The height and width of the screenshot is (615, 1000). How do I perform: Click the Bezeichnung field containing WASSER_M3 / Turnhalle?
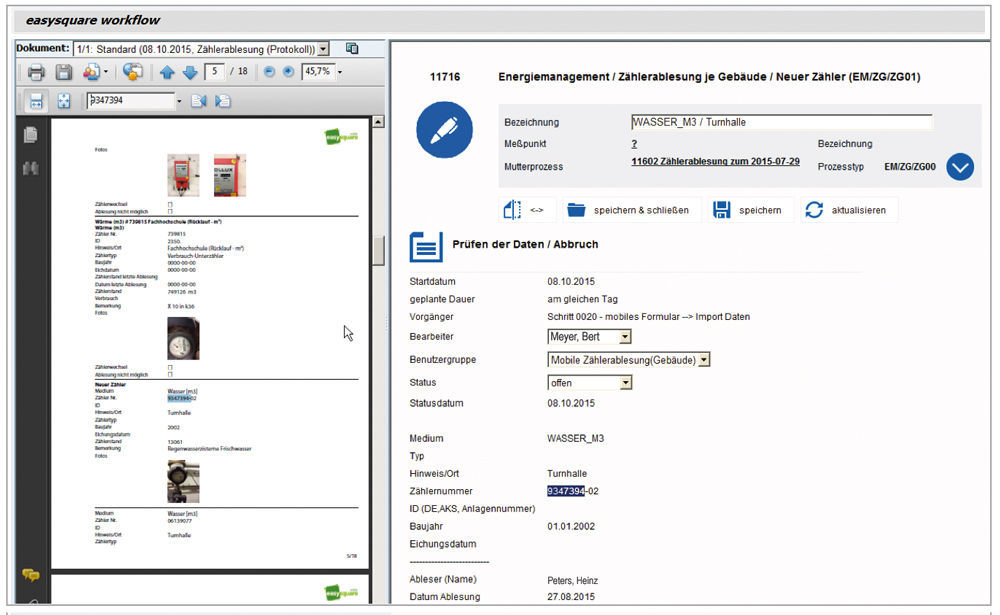coord(781,122)
